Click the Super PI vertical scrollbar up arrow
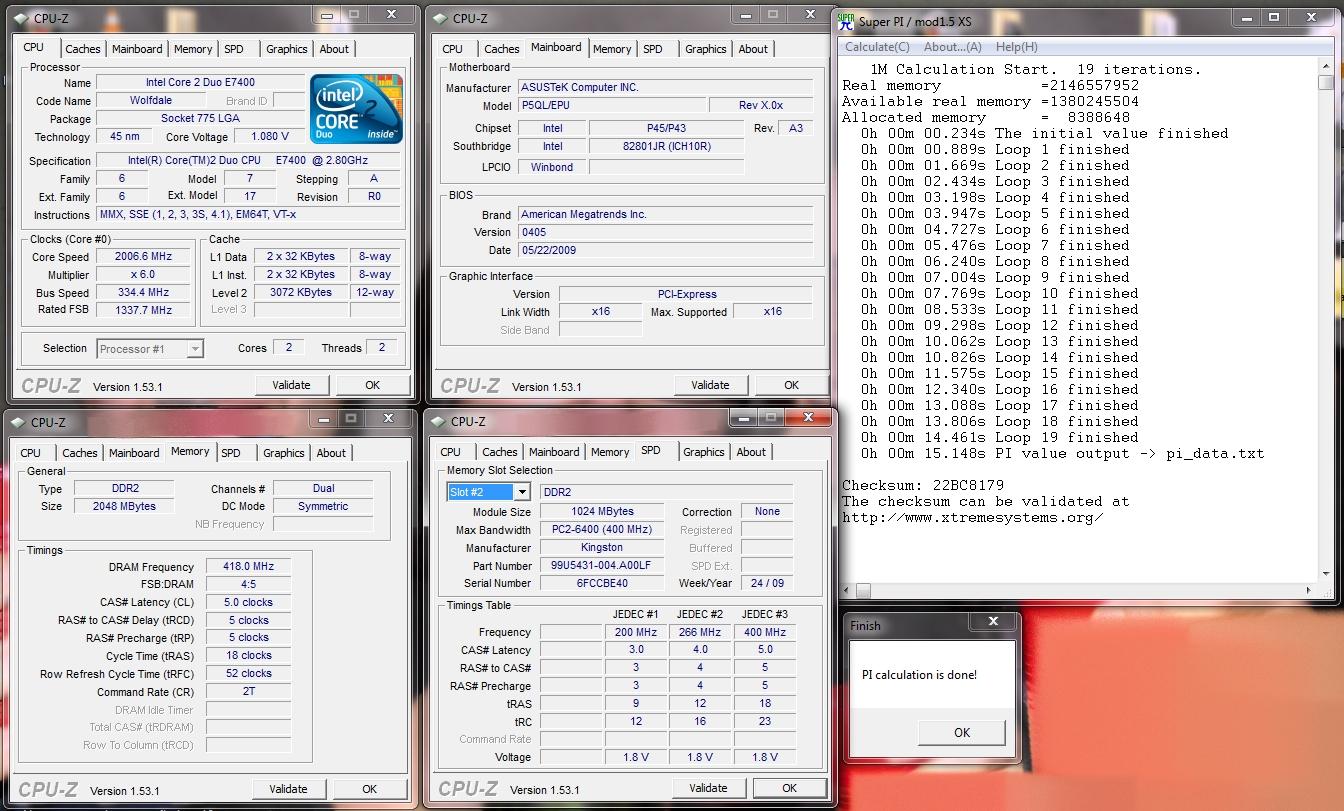 pyautogui.click(x=1326, y=65)
